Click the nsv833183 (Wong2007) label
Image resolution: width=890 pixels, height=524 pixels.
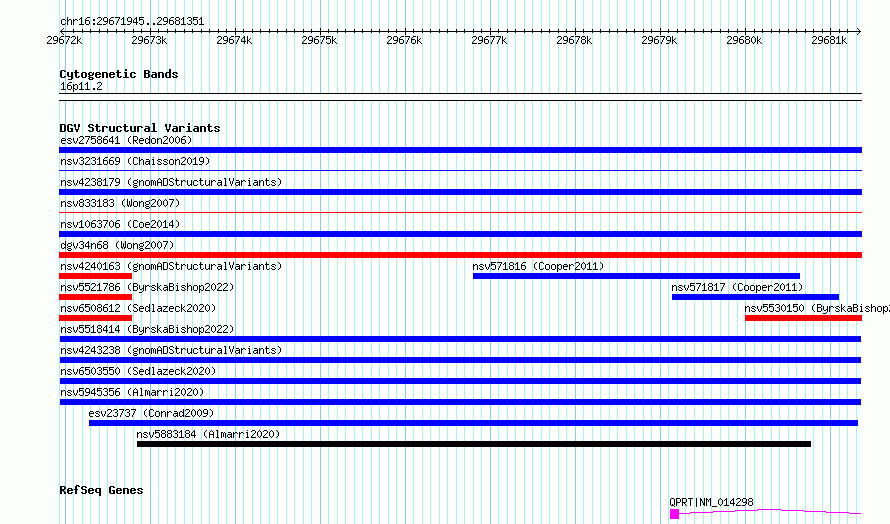coord(120,203)
